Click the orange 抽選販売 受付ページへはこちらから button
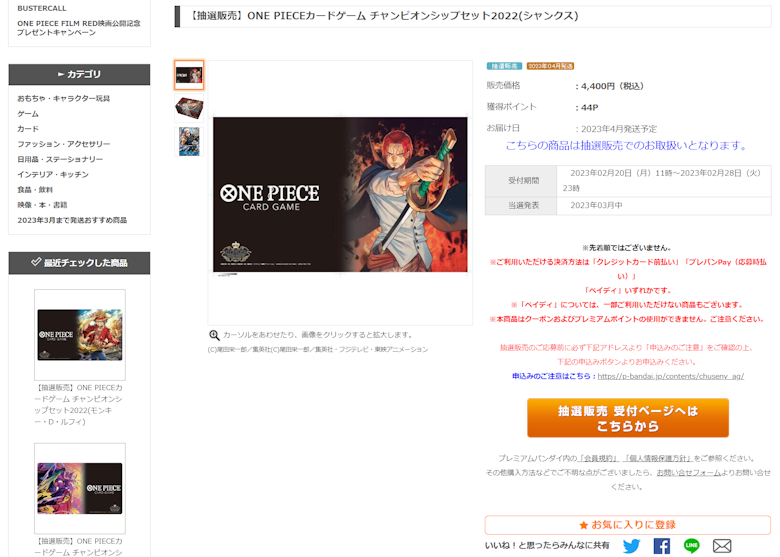Image resolution: width=780 pixels, height=557 pixels. 628,418
